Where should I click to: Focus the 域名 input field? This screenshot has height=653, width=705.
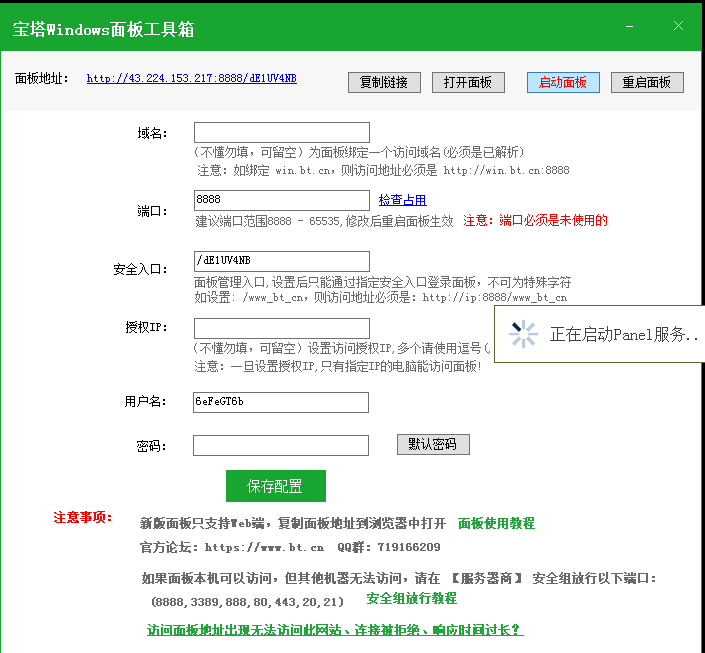pyautogui.click(x=282, y=133)
